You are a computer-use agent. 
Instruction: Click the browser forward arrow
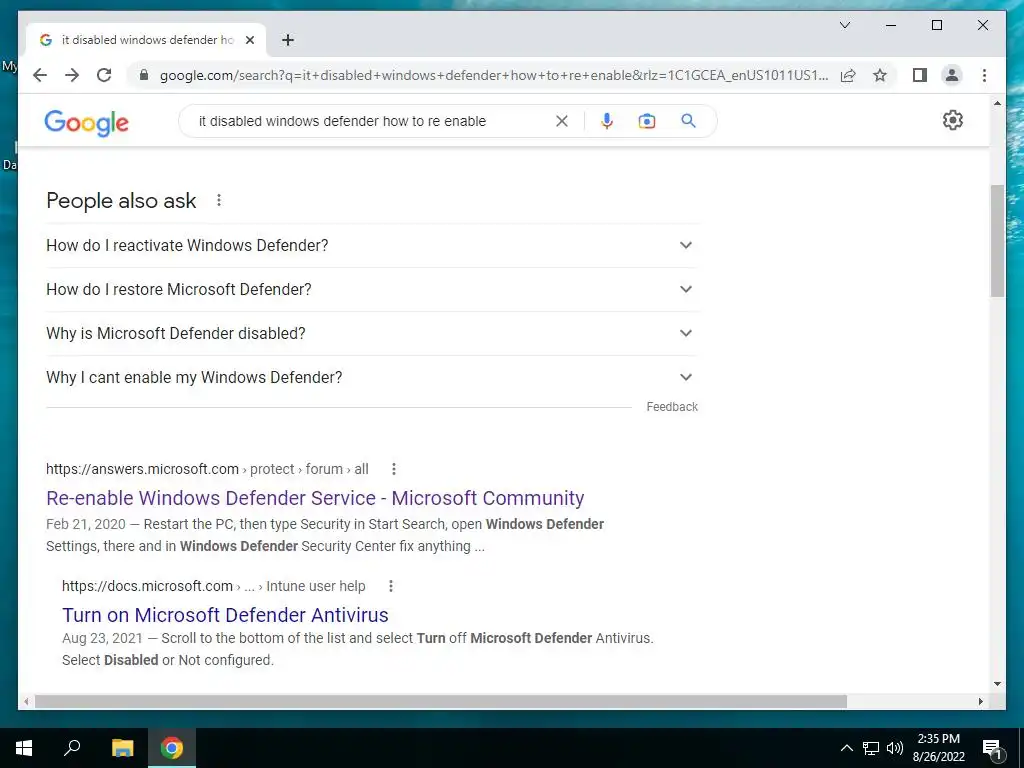pos(72,75)
